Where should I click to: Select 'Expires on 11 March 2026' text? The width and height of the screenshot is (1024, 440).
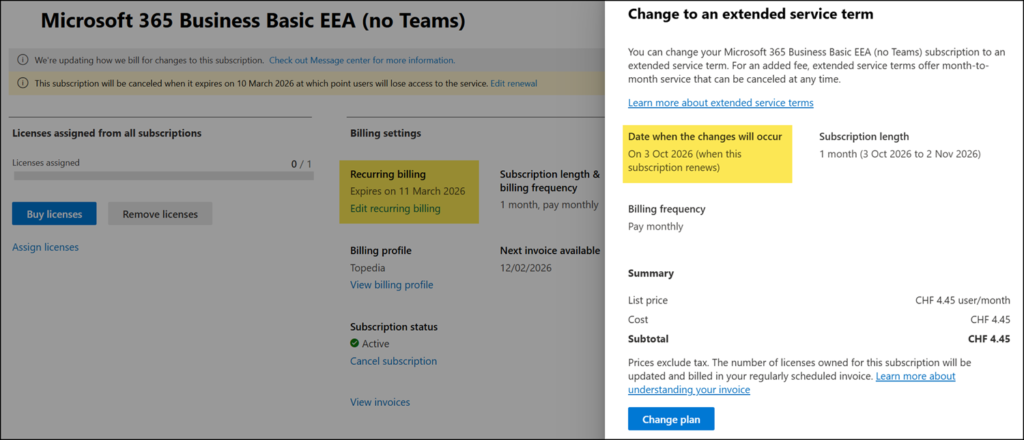point(408,191)
